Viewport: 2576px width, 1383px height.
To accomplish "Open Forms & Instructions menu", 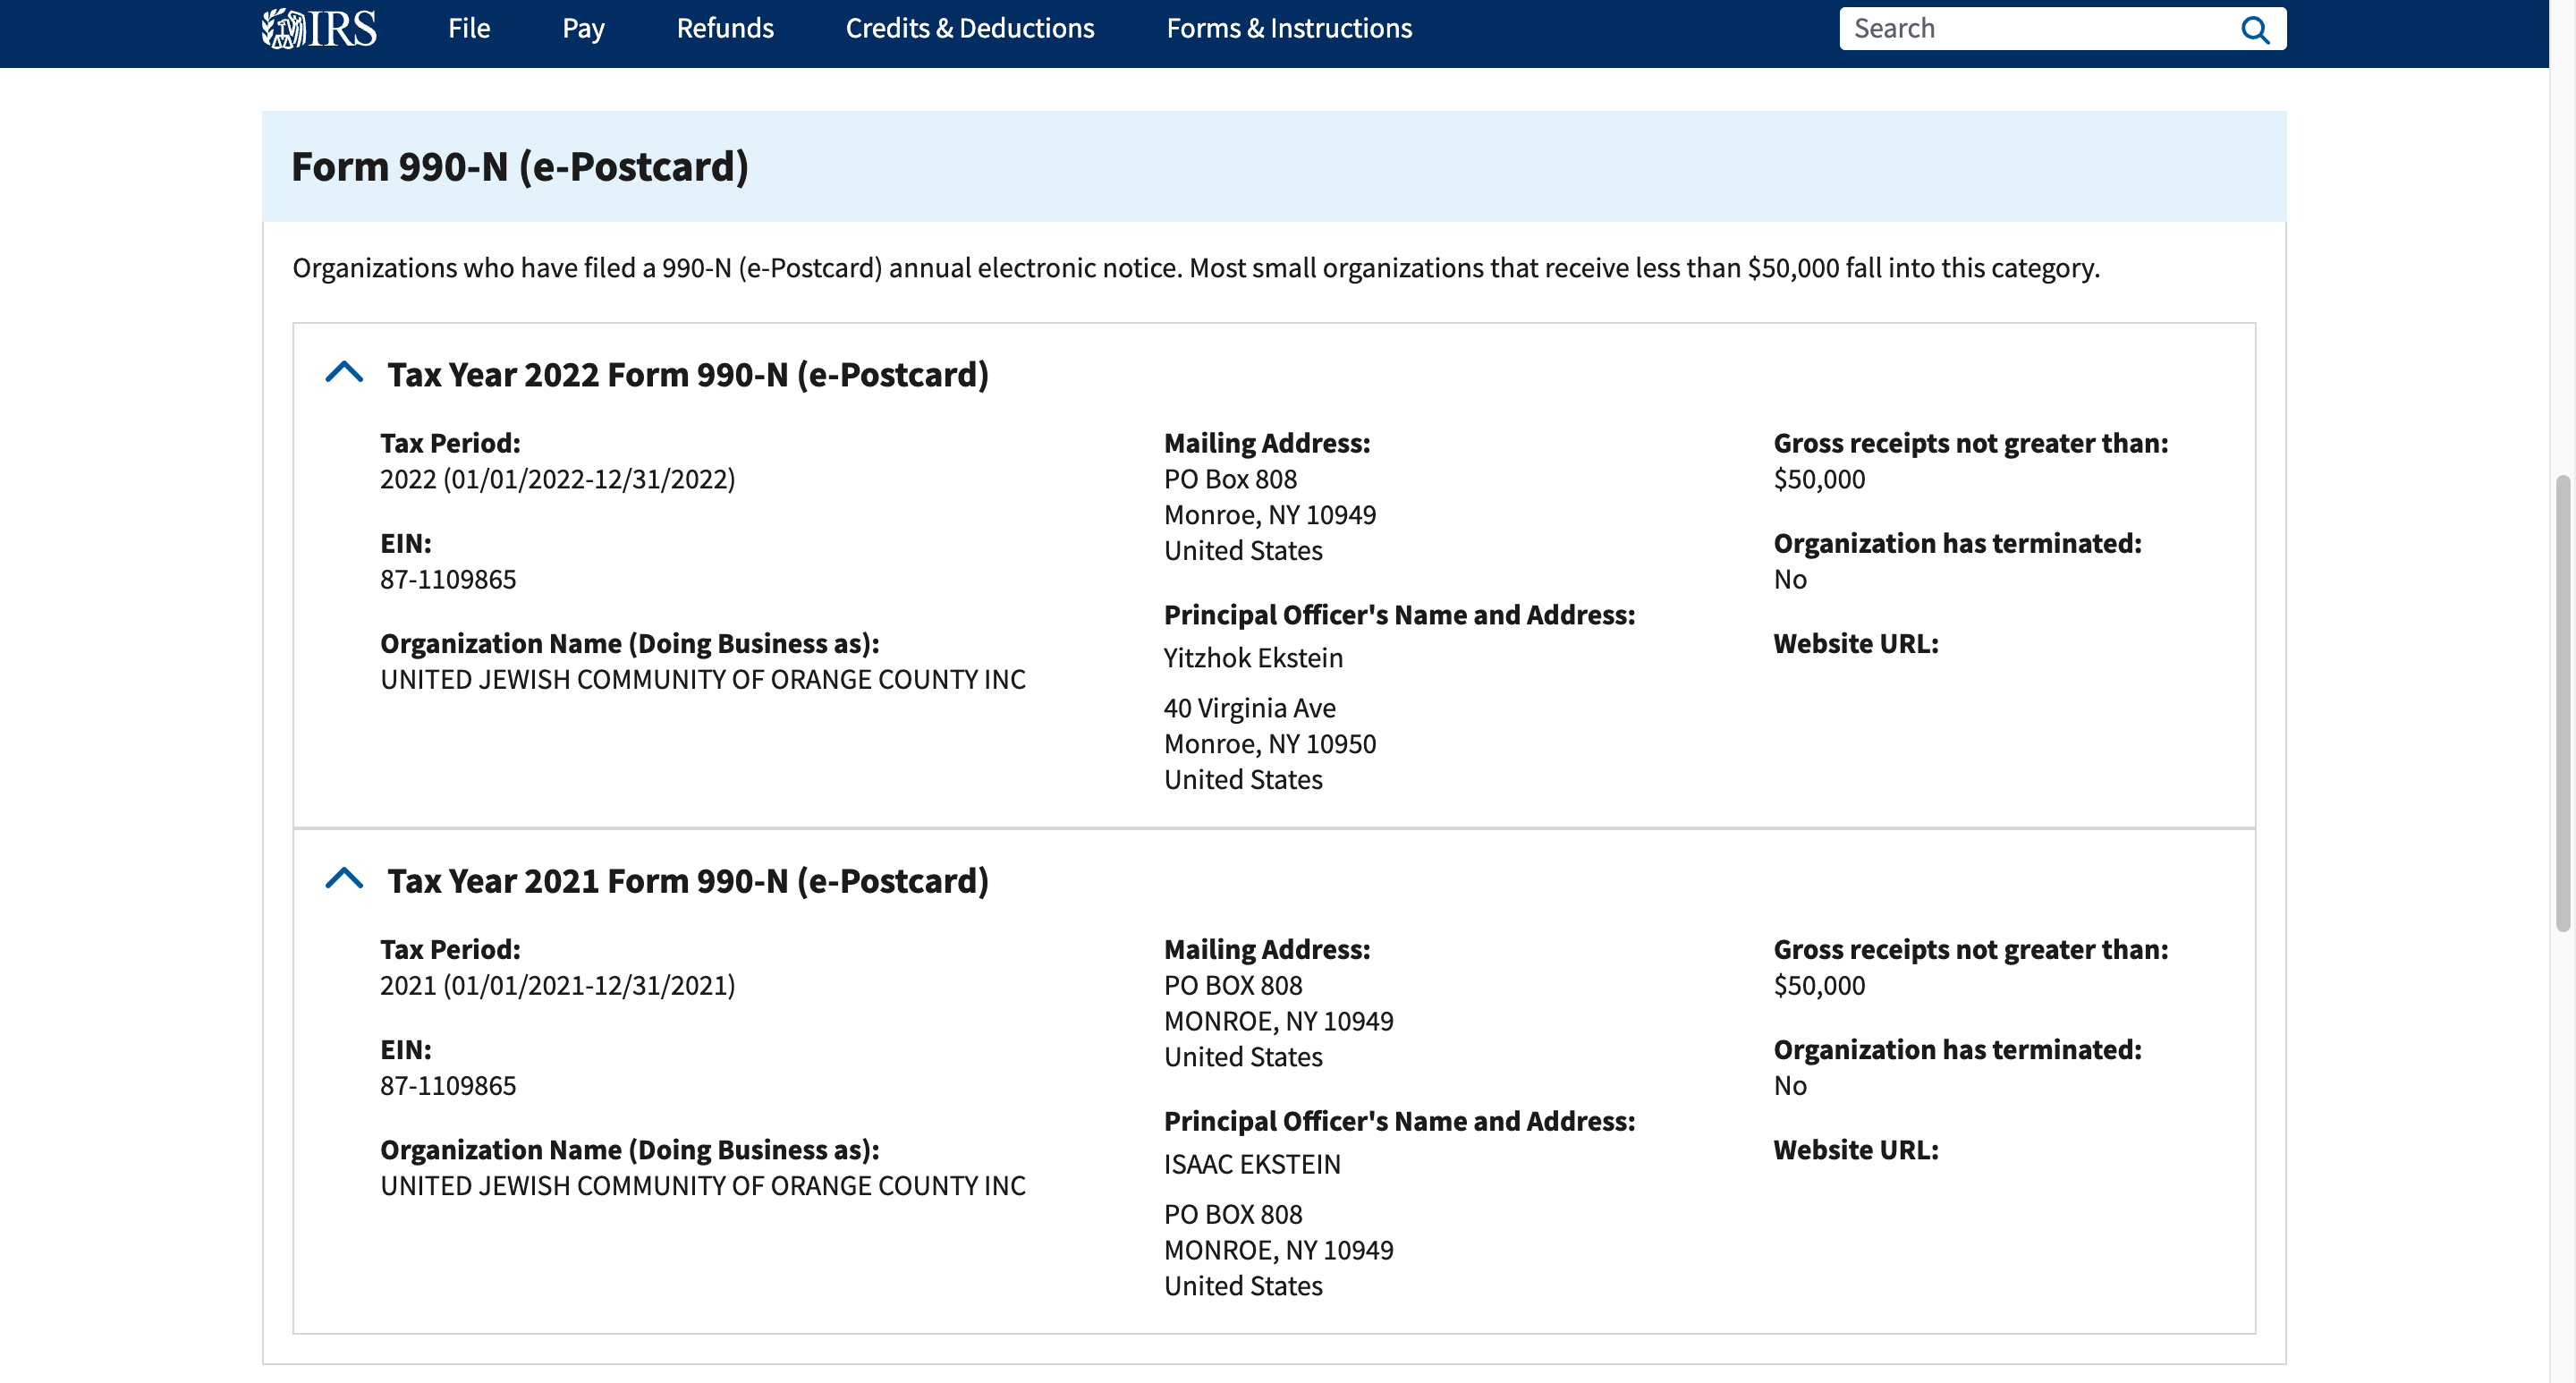I will (x=1288, y=28).
